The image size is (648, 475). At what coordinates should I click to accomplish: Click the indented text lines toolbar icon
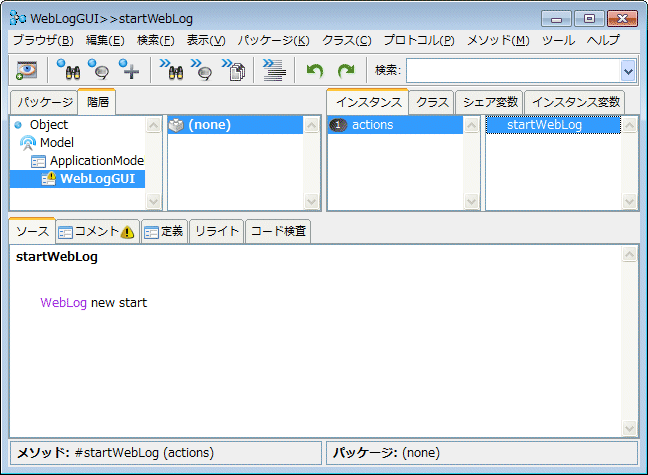pyautogui.click(x=273, y=70)
